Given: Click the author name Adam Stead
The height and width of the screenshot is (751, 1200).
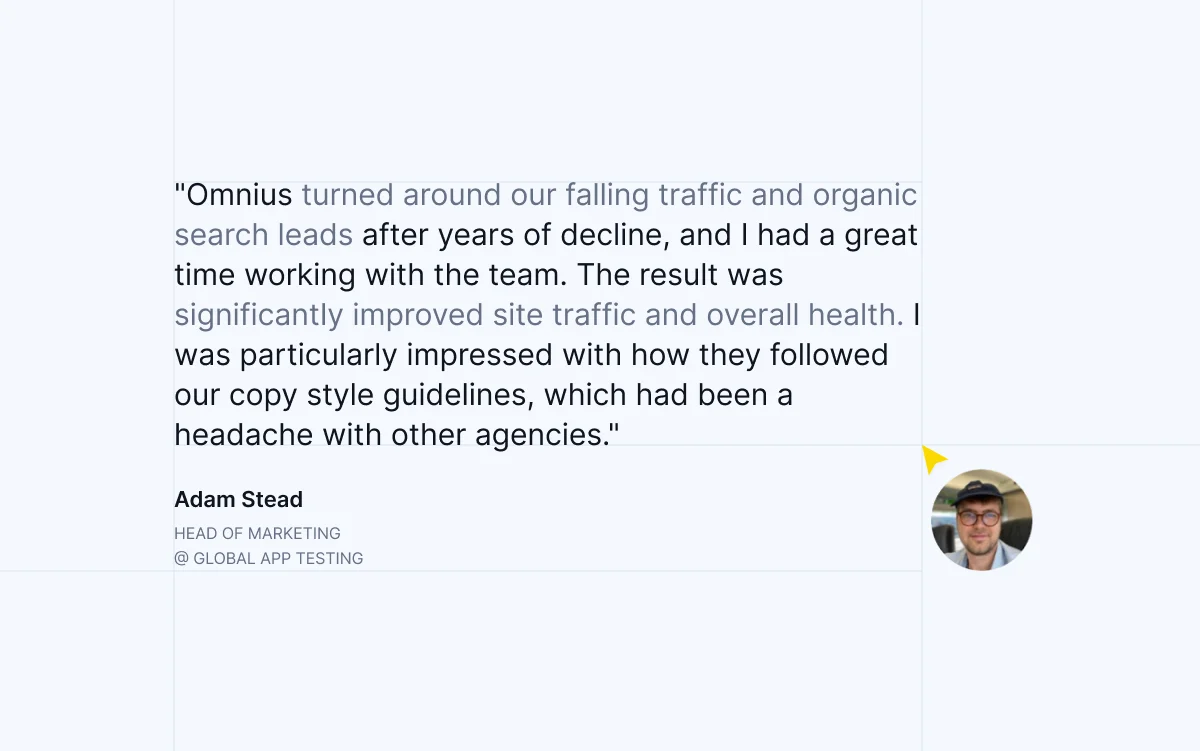Looking at the screenshot, I should (238, 499).
